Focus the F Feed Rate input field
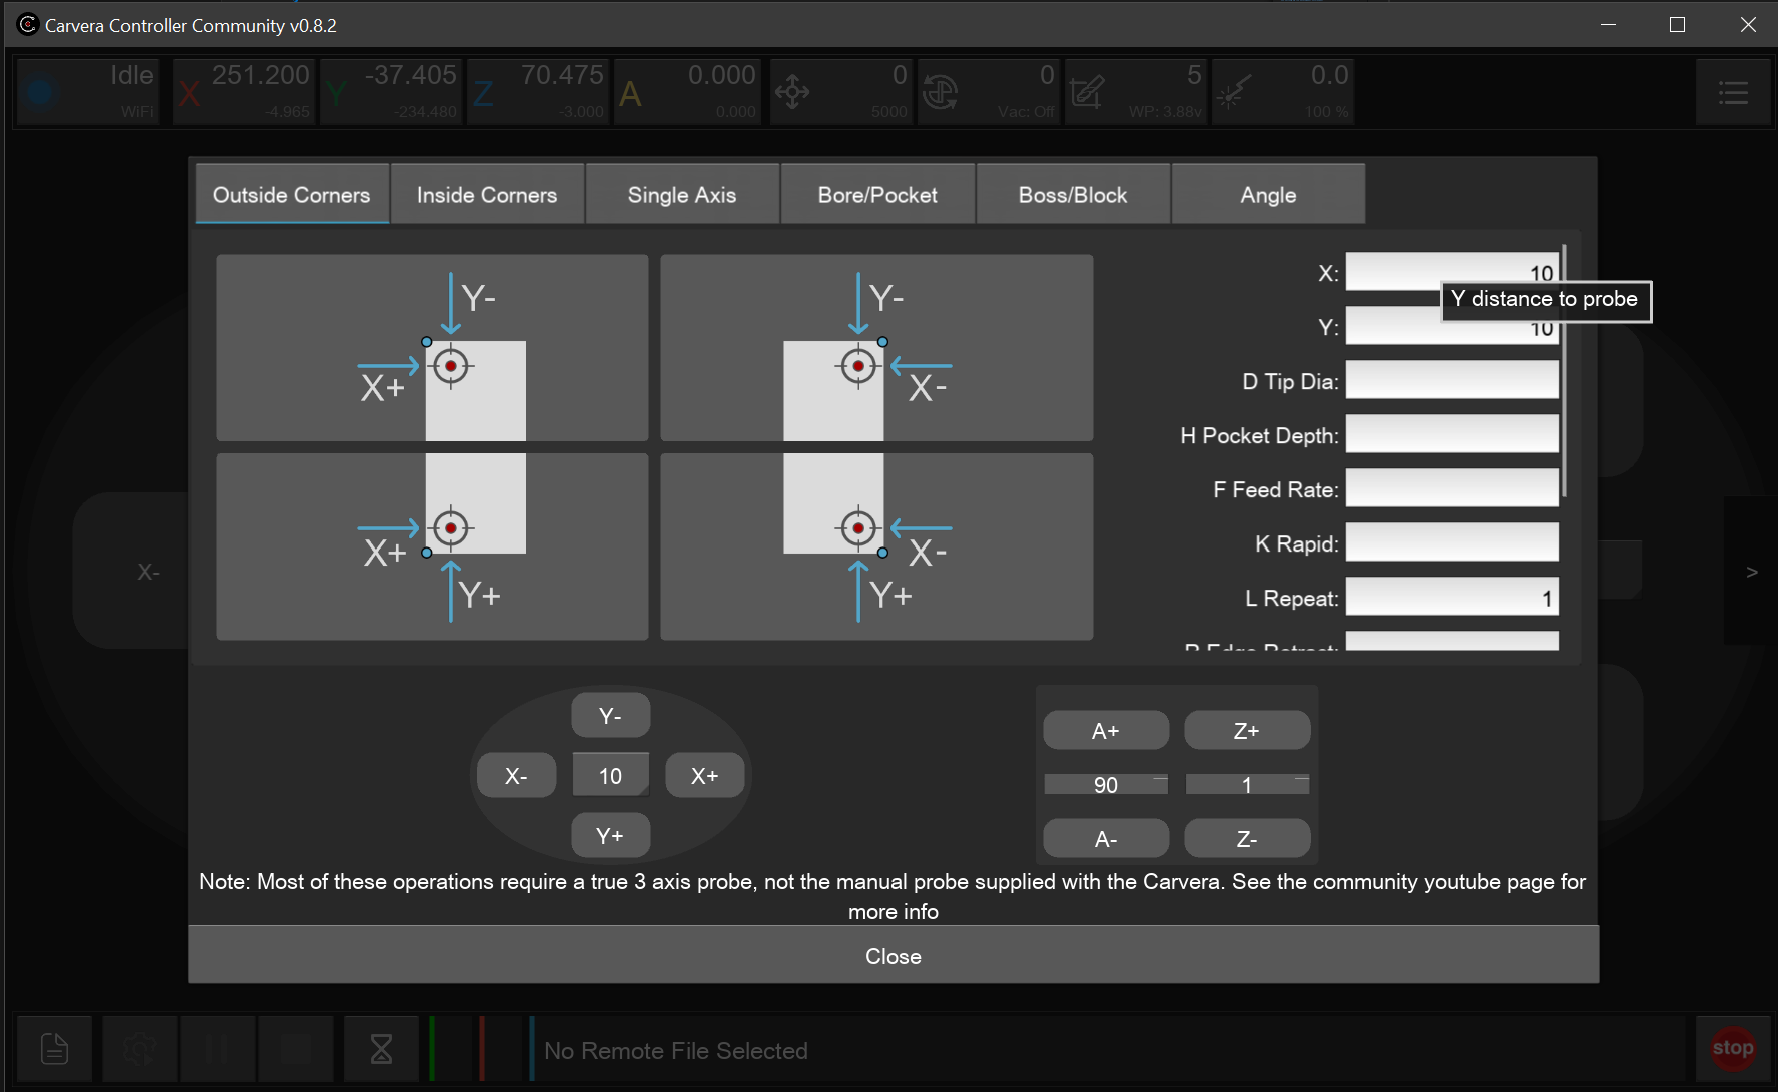The width and height of the screenshot is (1778, 1092). (x=1451, y=489)
